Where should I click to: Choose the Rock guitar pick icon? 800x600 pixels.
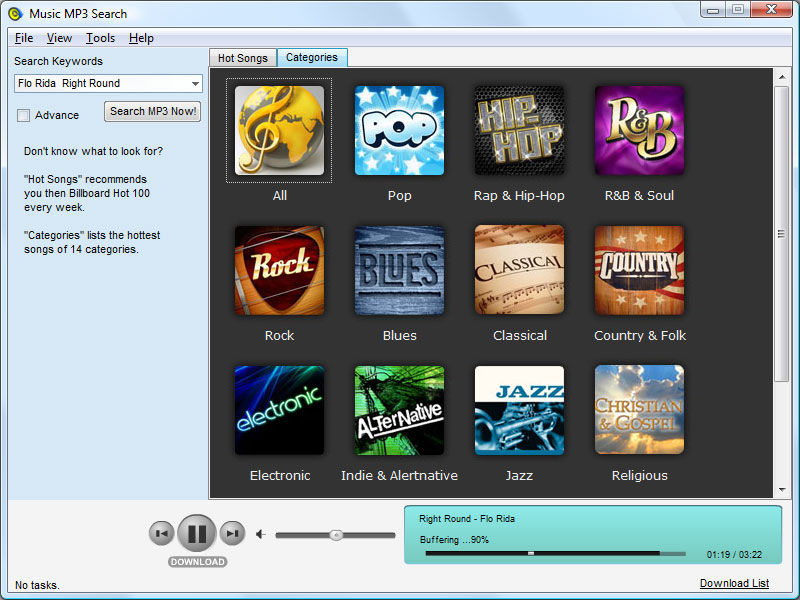tap(279, 270)
